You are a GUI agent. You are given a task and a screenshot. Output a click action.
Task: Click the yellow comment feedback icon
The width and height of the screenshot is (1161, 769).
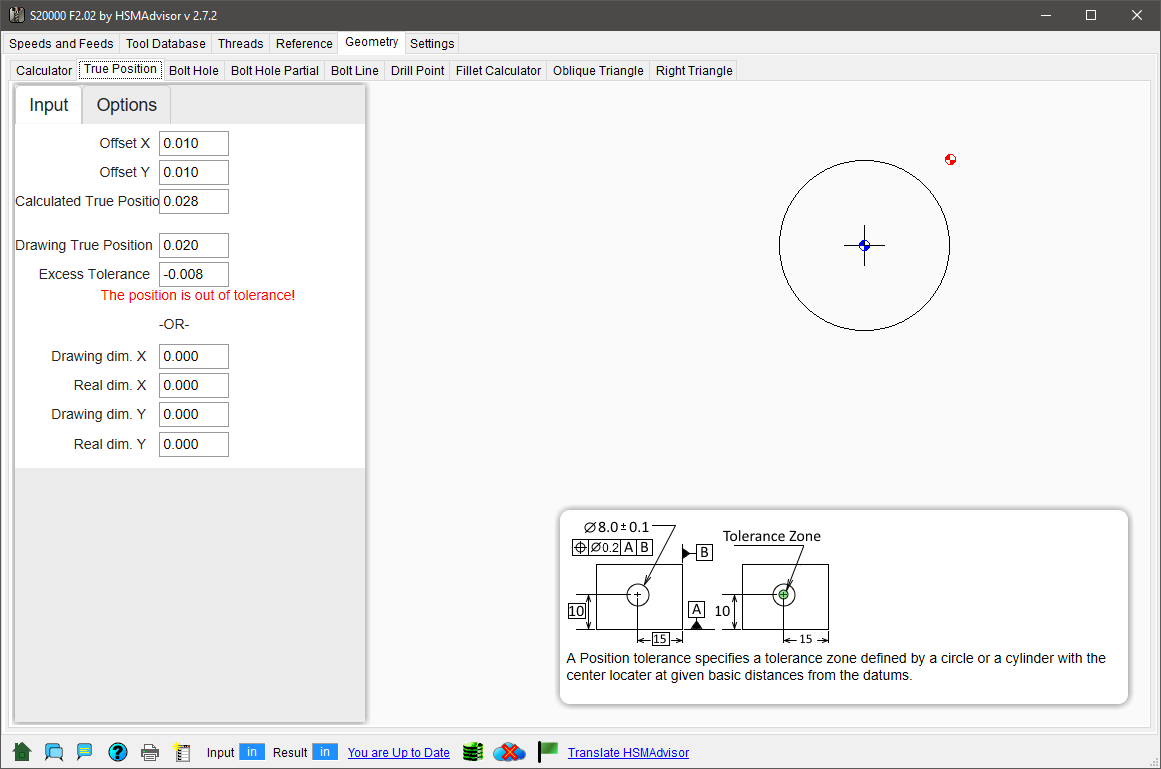(x=84, y=752)
